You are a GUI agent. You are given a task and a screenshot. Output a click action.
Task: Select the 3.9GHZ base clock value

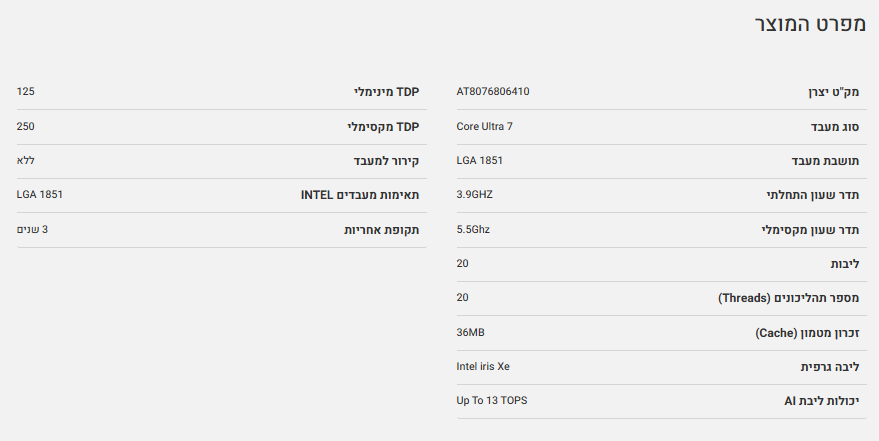[475, 195]
